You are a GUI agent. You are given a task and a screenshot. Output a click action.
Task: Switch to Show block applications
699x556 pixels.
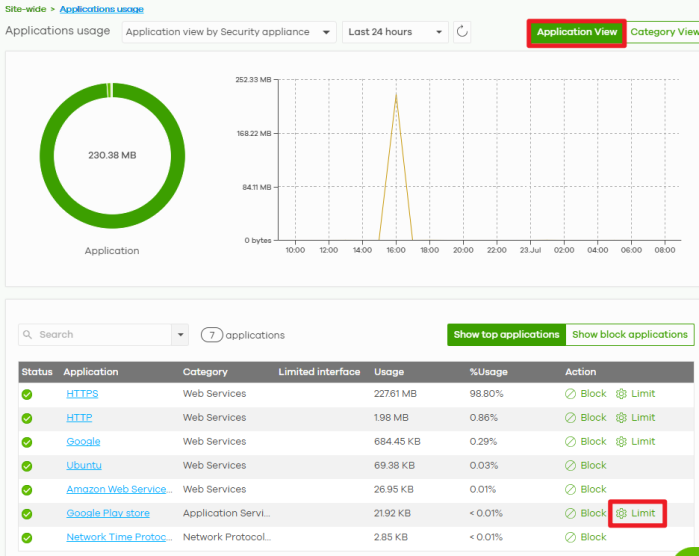629,334
